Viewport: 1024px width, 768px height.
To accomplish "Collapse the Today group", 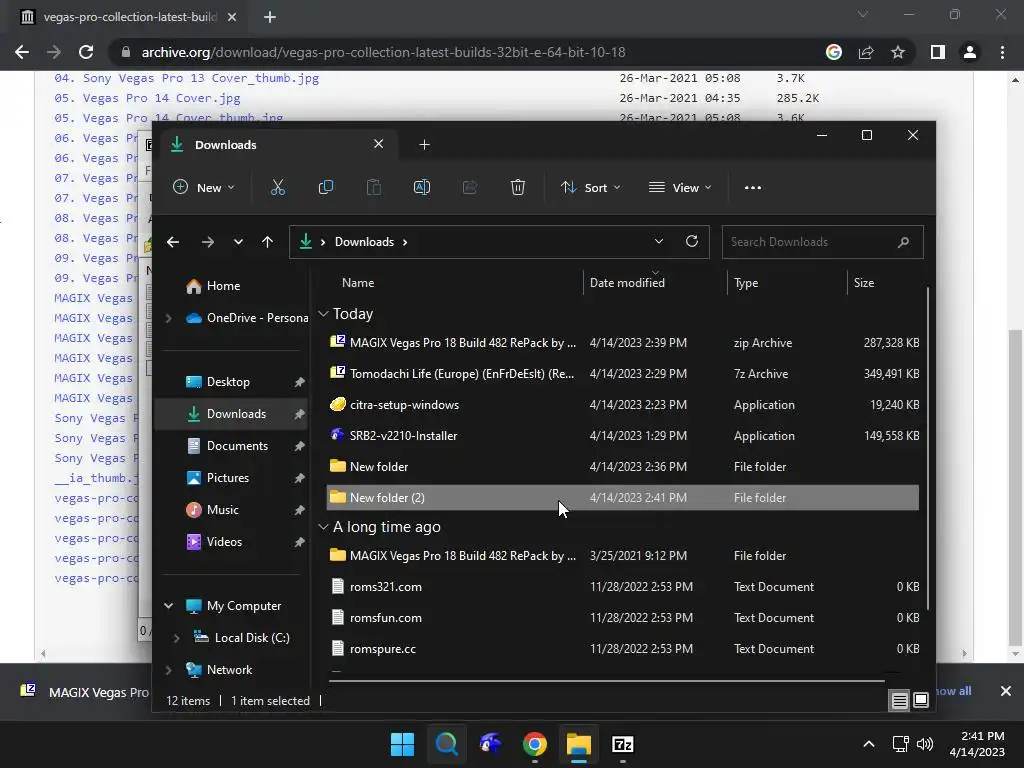I will click(x=323, y=314).
